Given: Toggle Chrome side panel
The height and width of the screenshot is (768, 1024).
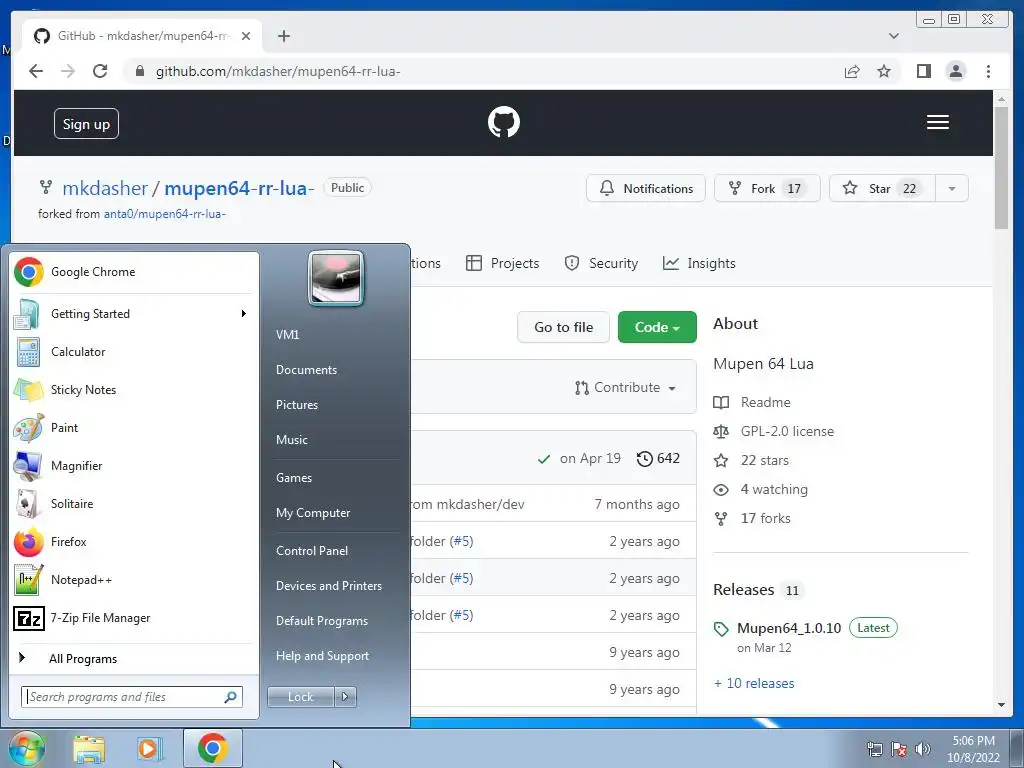Looking at the screenshot, I should (923, 71).
